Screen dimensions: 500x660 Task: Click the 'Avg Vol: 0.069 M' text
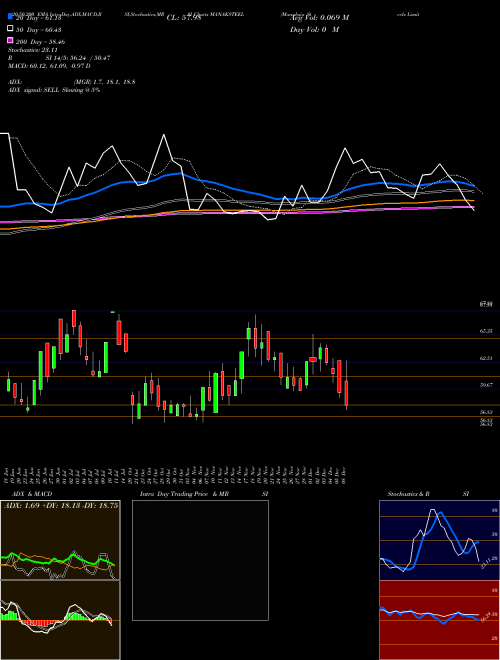pyautogui.click(x=319, y=18)
